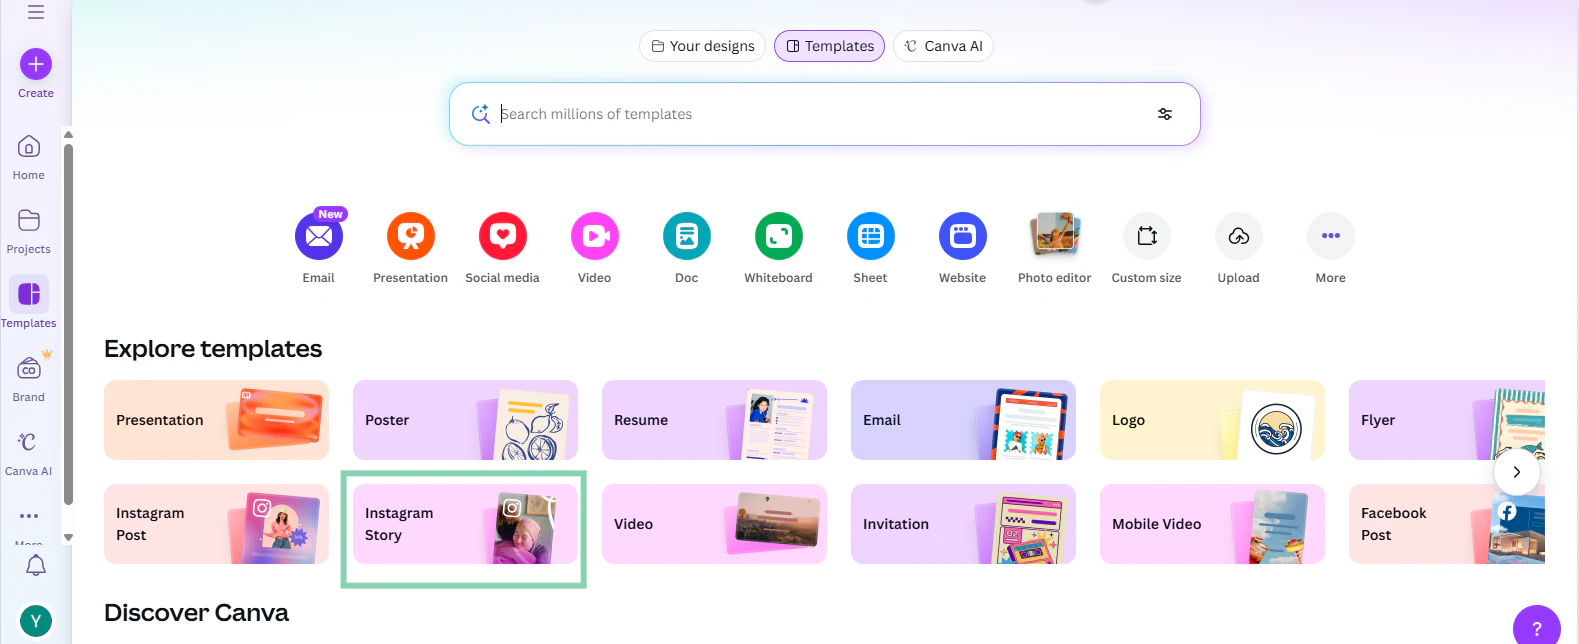Viewport: 1579px width, 644px height.
Task: Choose the Website design type icon
Action: [x=963, y=236]
